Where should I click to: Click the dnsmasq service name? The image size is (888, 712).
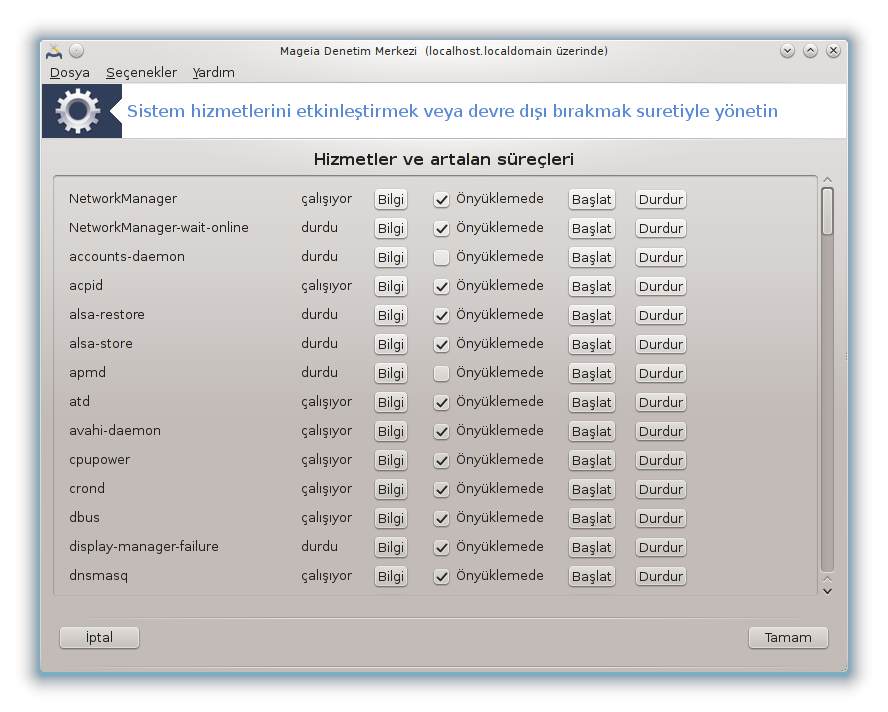99,575
